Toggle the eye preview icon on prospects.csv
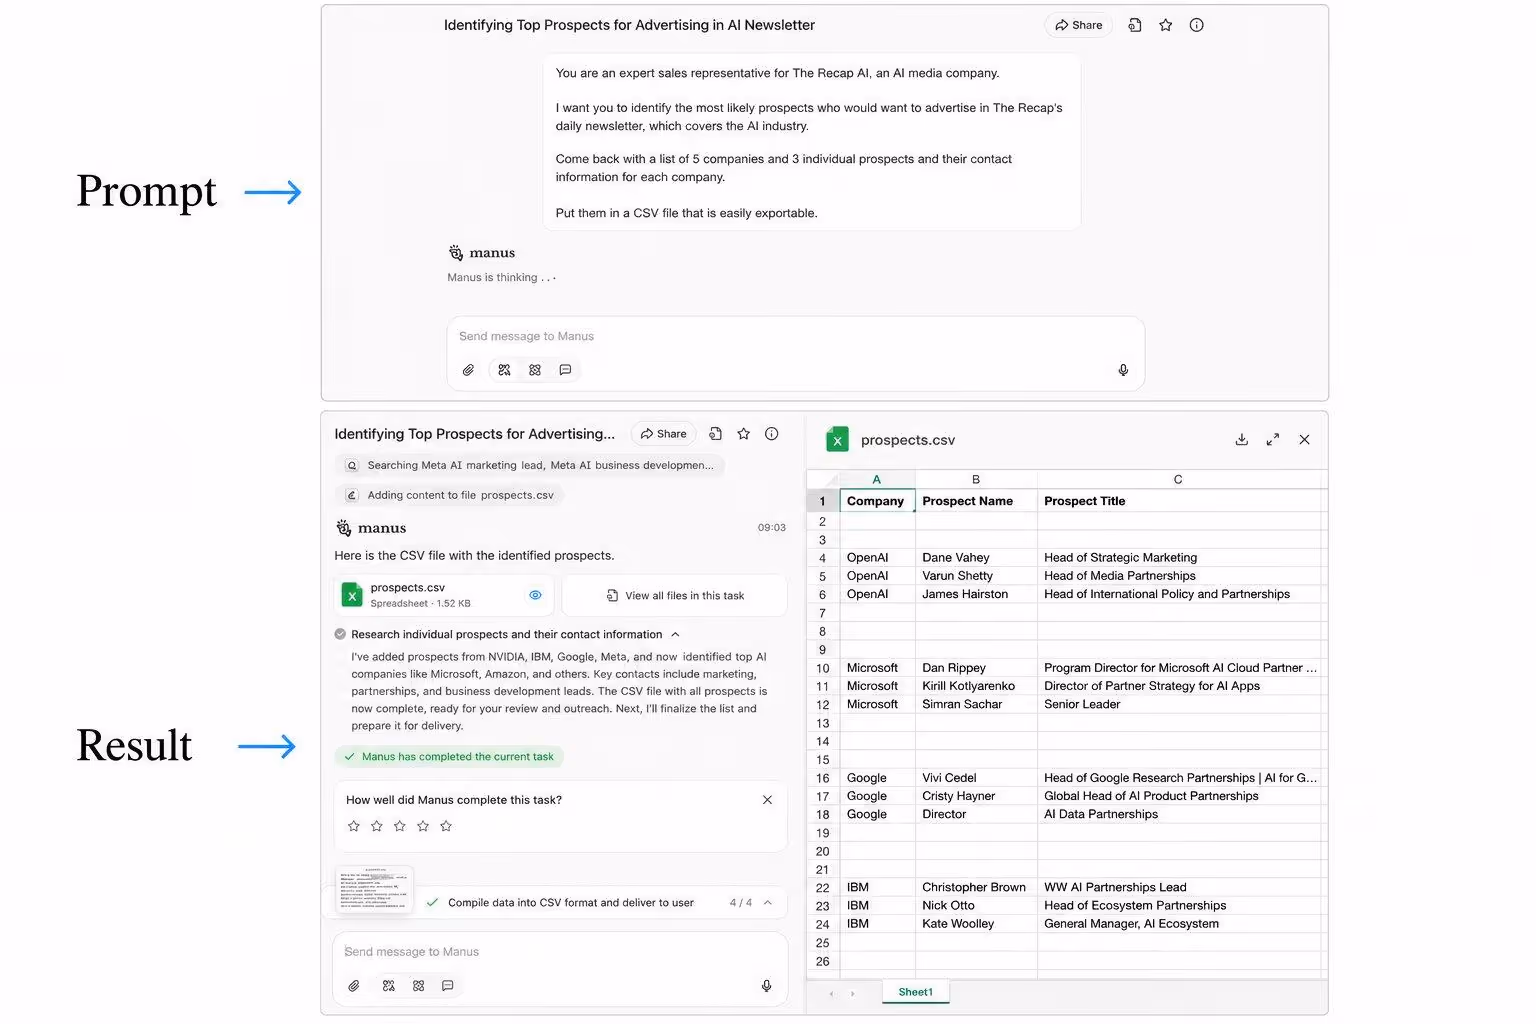This screenshot has height=1024, width=1536. pyautogui.click(x=535, y=595)
